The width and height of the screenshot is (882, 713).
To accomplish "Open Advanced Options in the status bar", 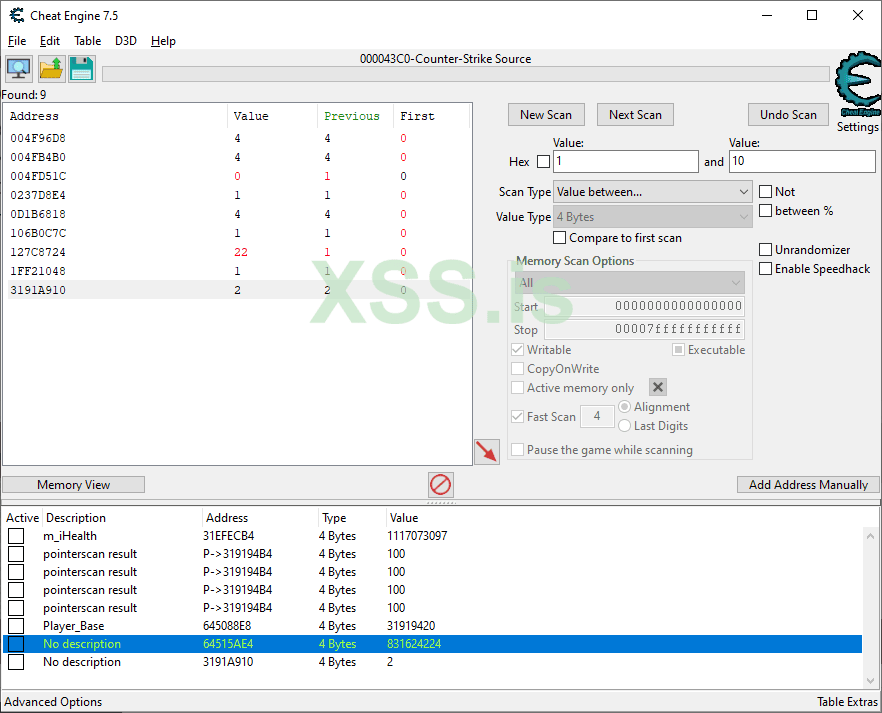I will pyautogui.click(x=53, y=702).
